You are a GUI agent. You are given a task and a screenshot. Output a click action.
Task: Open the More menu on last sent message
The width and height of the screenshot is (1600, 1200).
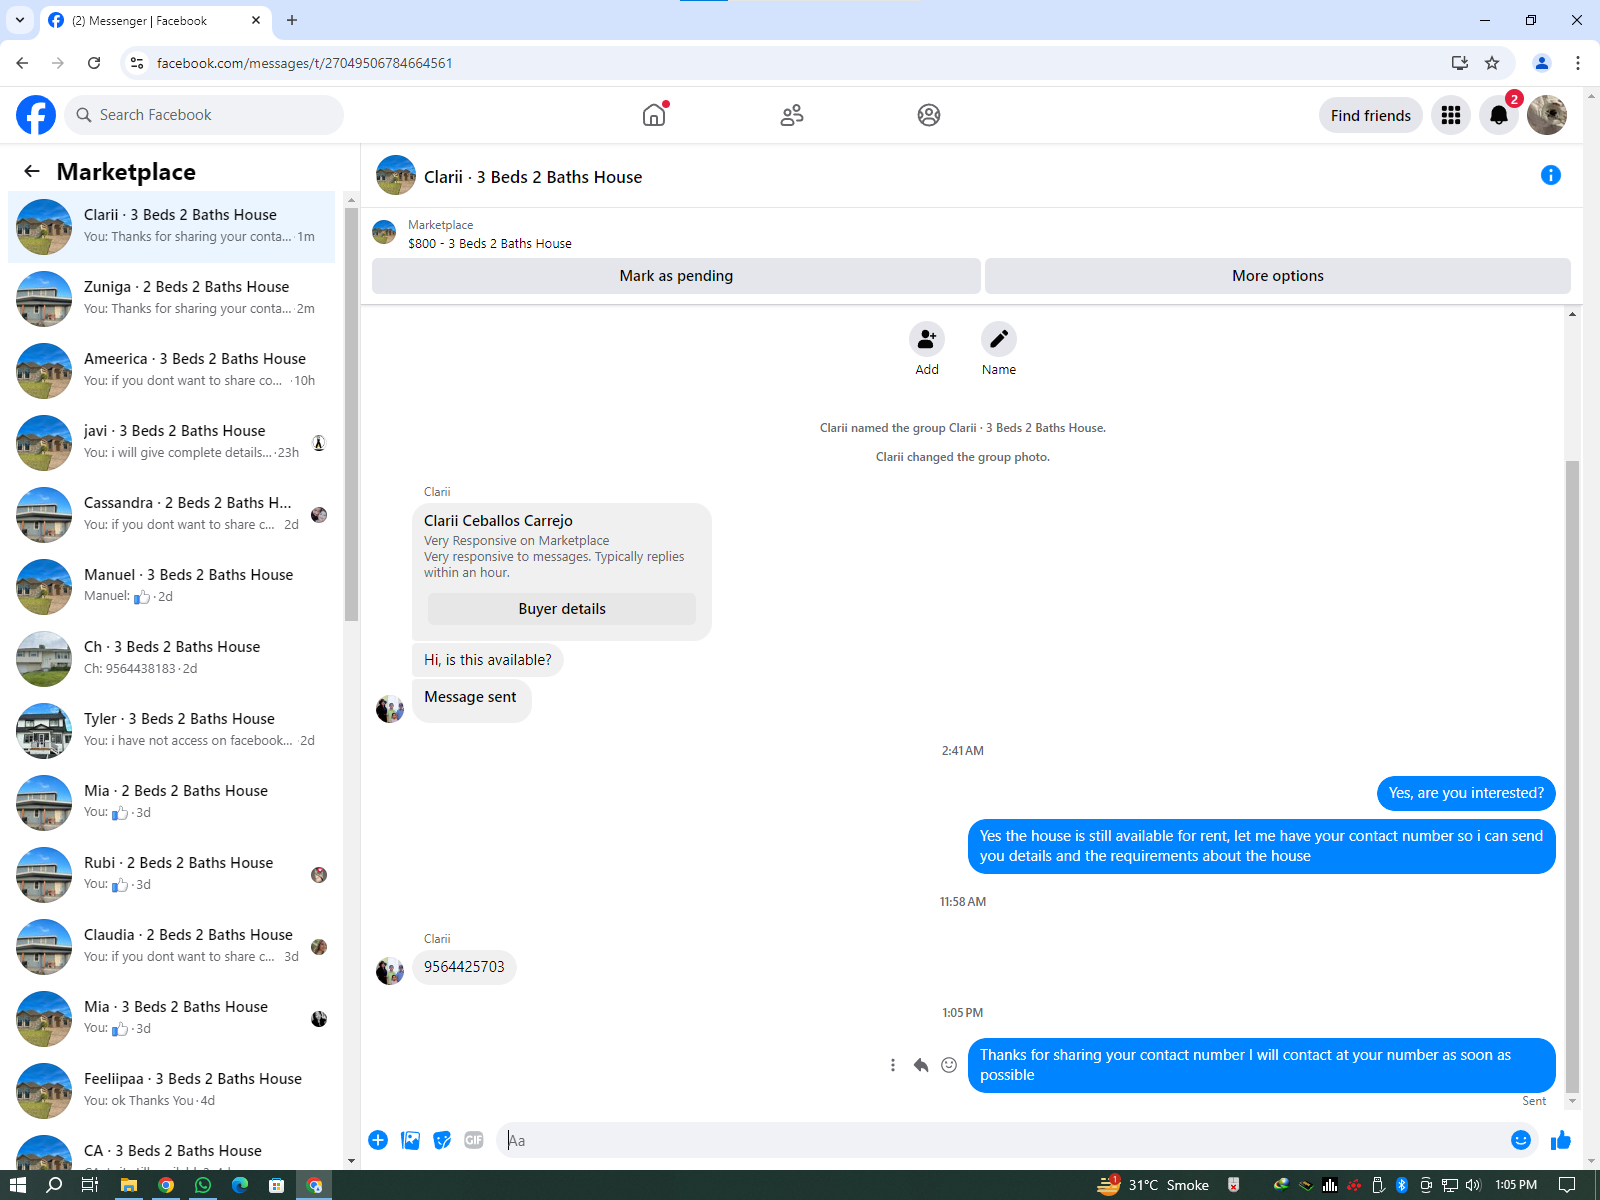click(893, 1065)
